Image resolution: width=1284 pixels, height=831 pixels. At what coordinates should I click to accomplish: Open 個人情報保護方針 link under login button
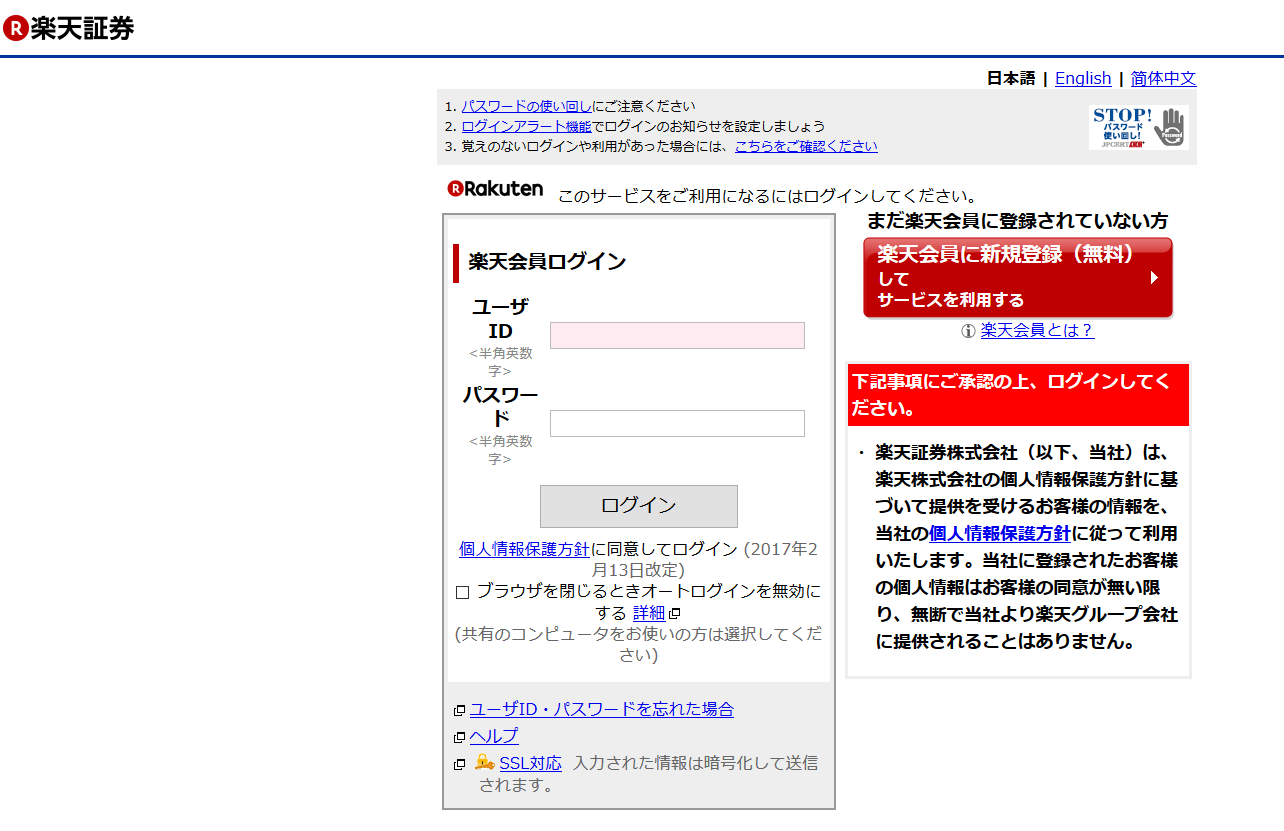(x=525, y=549)
